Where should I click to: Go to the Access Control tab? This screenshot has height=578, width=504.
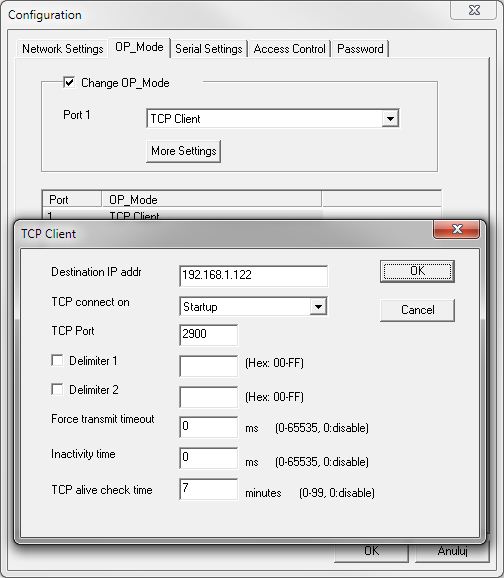(289, 49)
